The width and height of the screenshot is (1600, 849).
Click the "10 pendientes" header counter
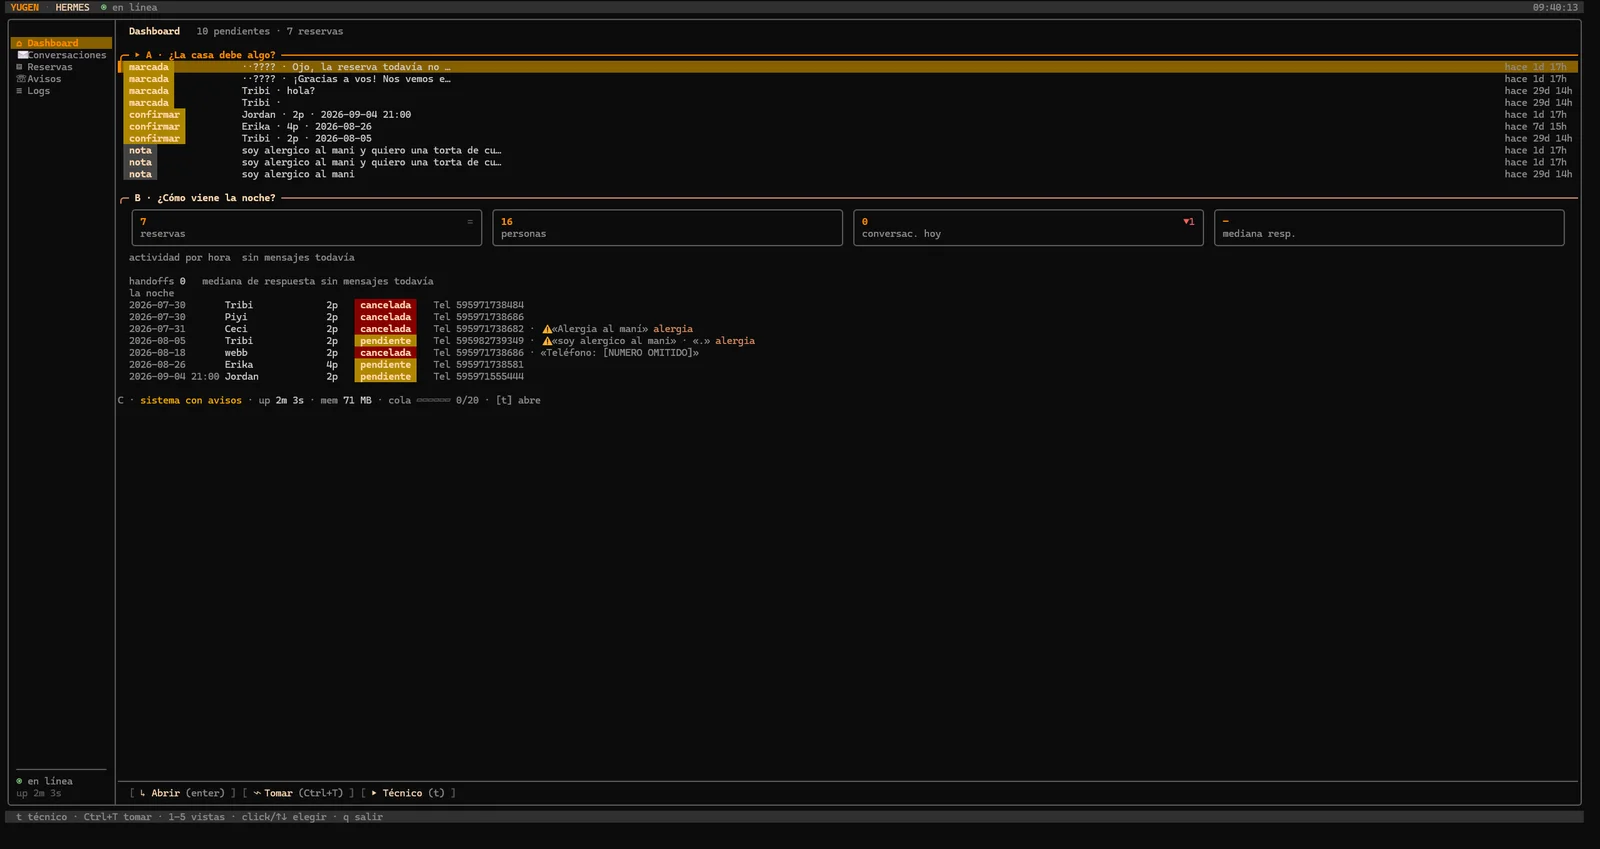coord(233,31)
